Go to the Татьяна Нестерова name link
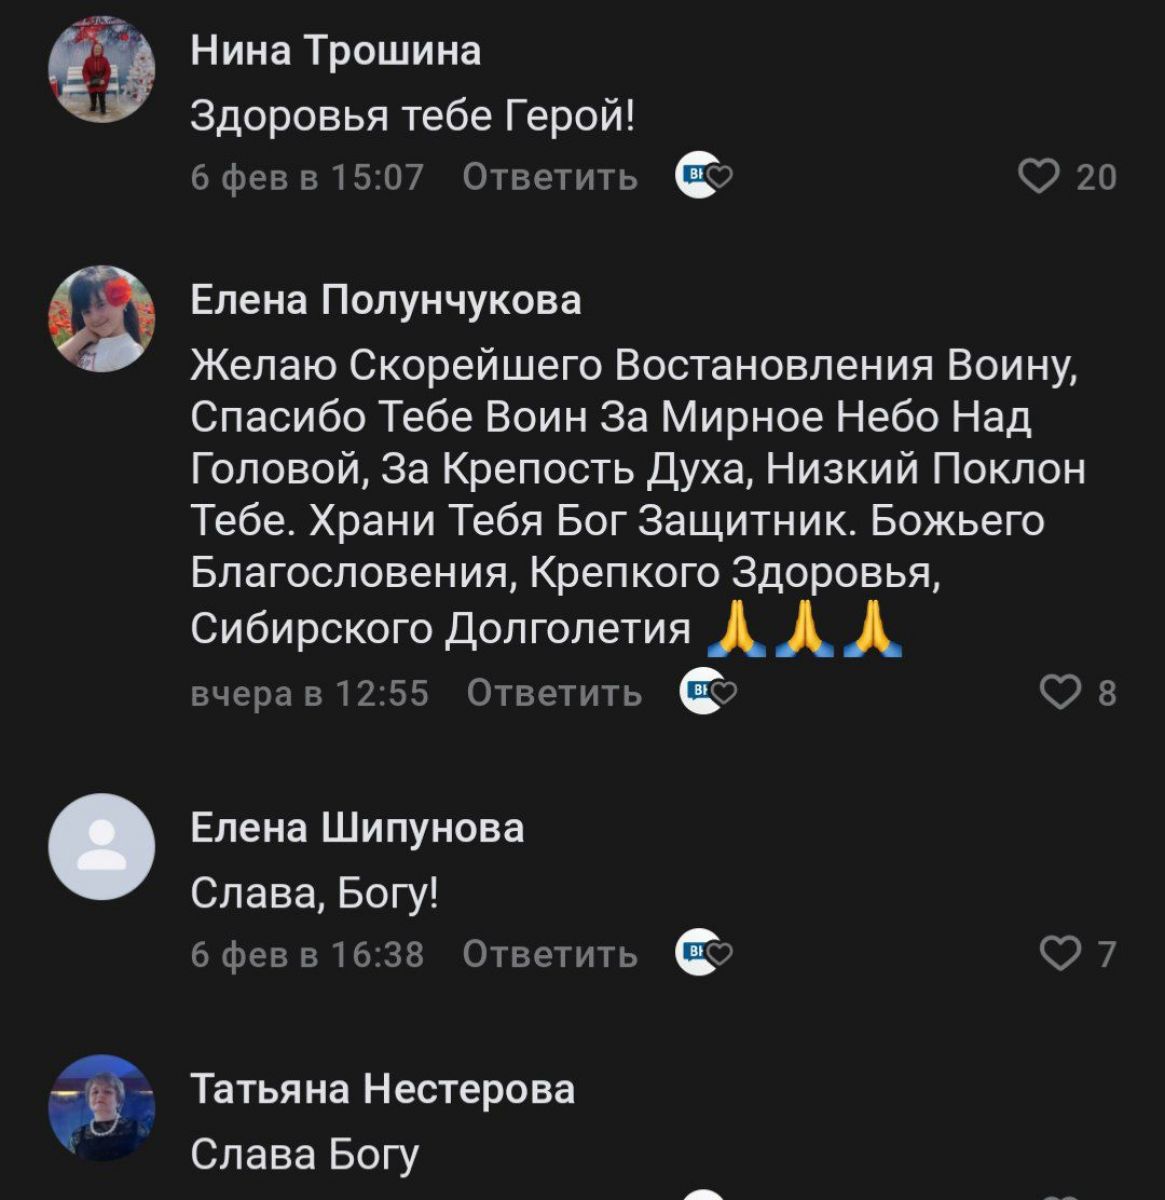 382,1088
